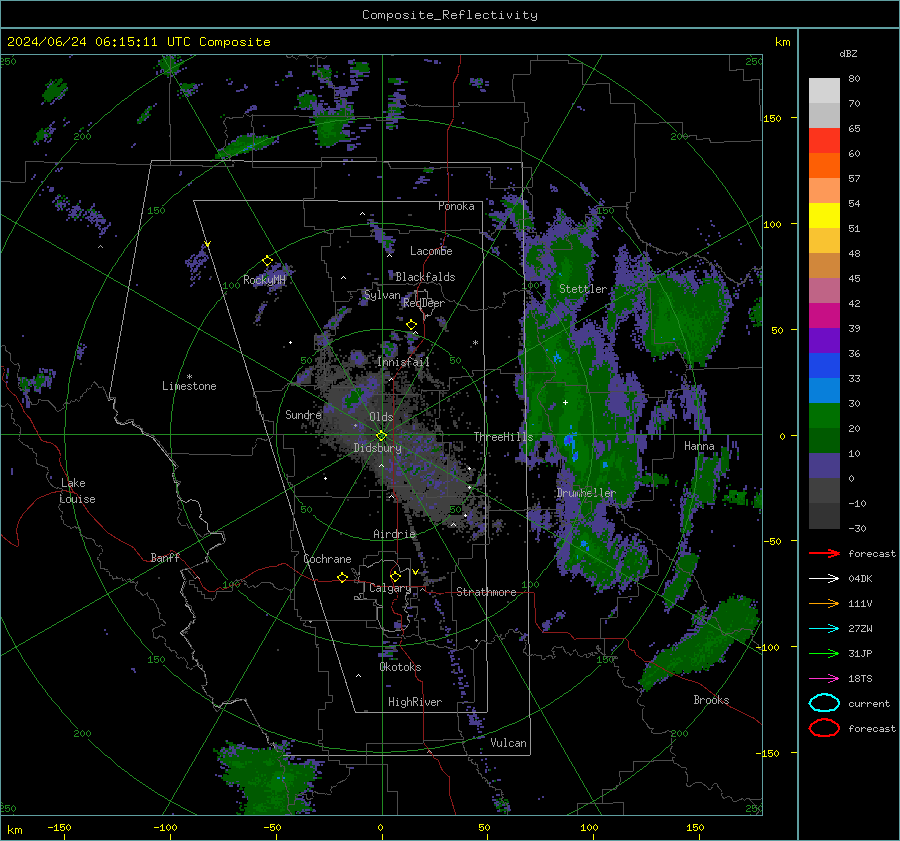This screenshot has height=841, width=900.
Task: Select the red 60-65 dBZ color swatch
Action: (824, 141)
